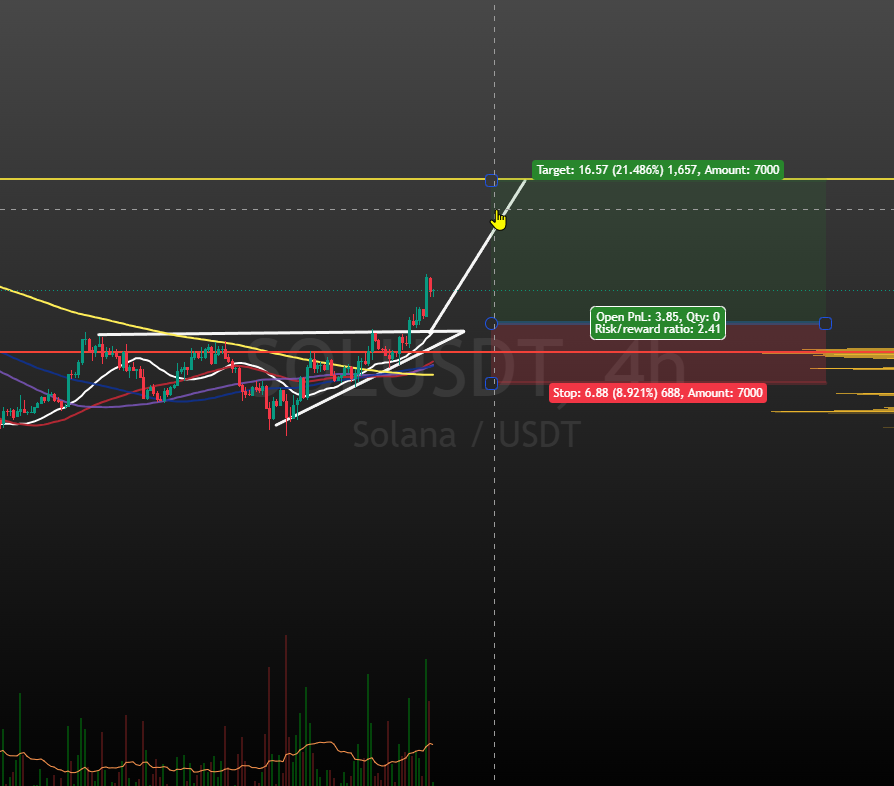Click the Target 16.57 profit label
This screenshot has width=894, height=786.
pos(657,170)
